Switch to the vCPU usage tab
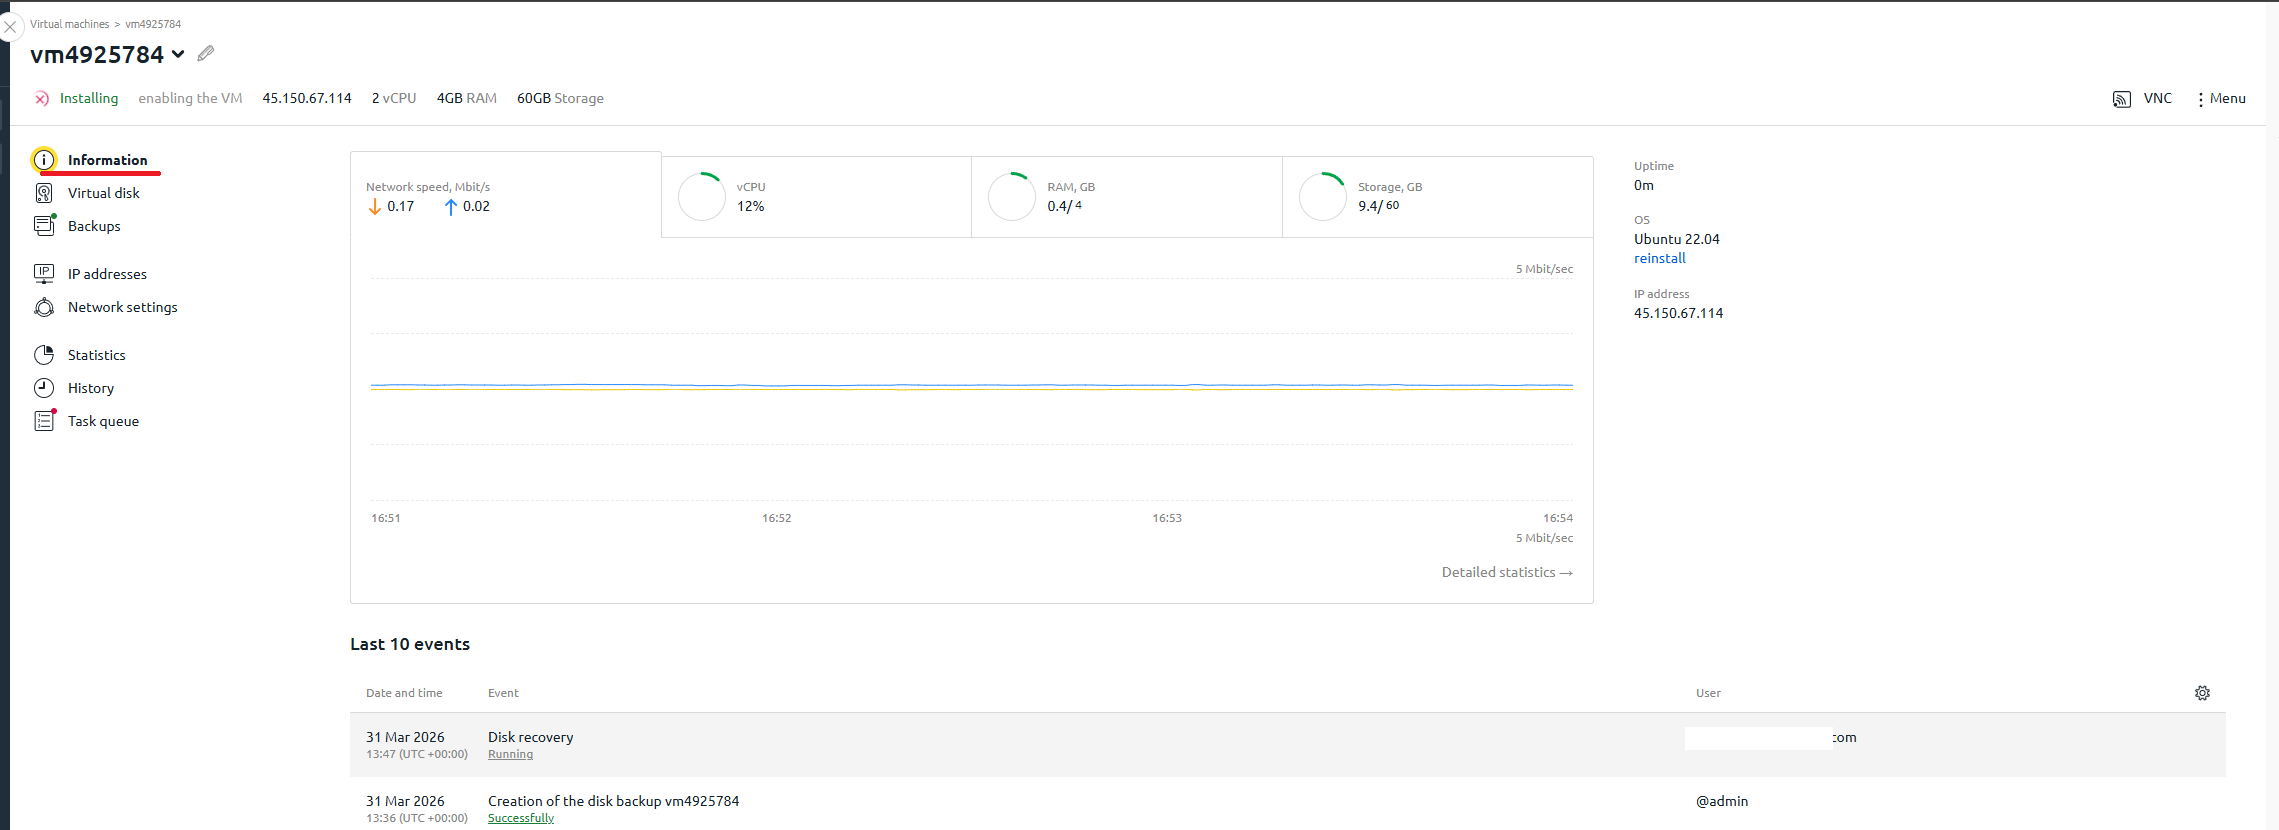Image resolution: width=2279 pixels, height=830 pixels. click(816, 197)
